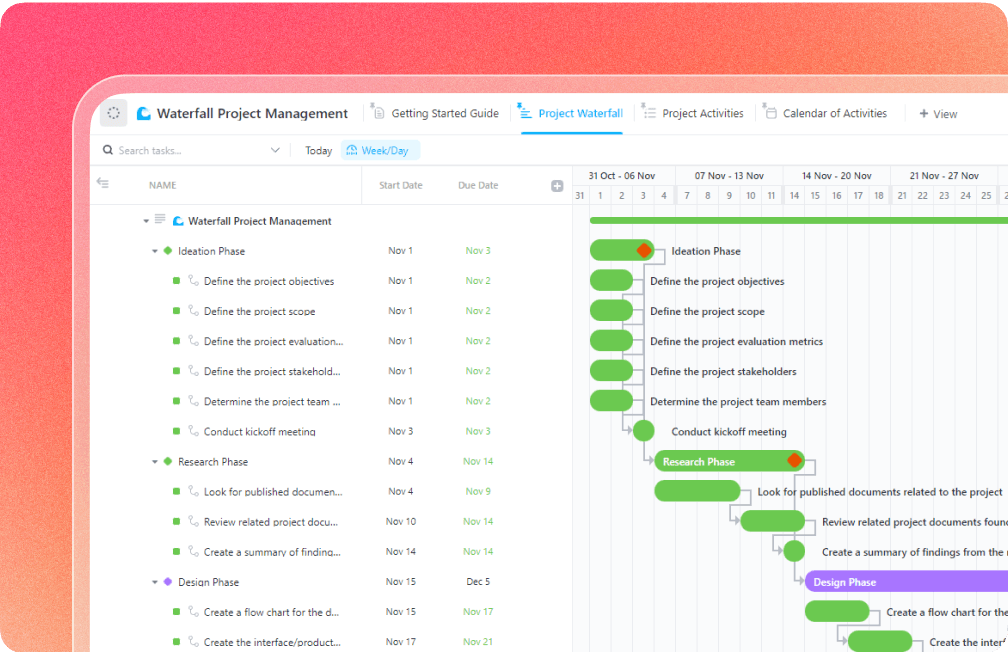
Task: Click the Nov 4 start date of Research Phase
Action: click(400, 461)
